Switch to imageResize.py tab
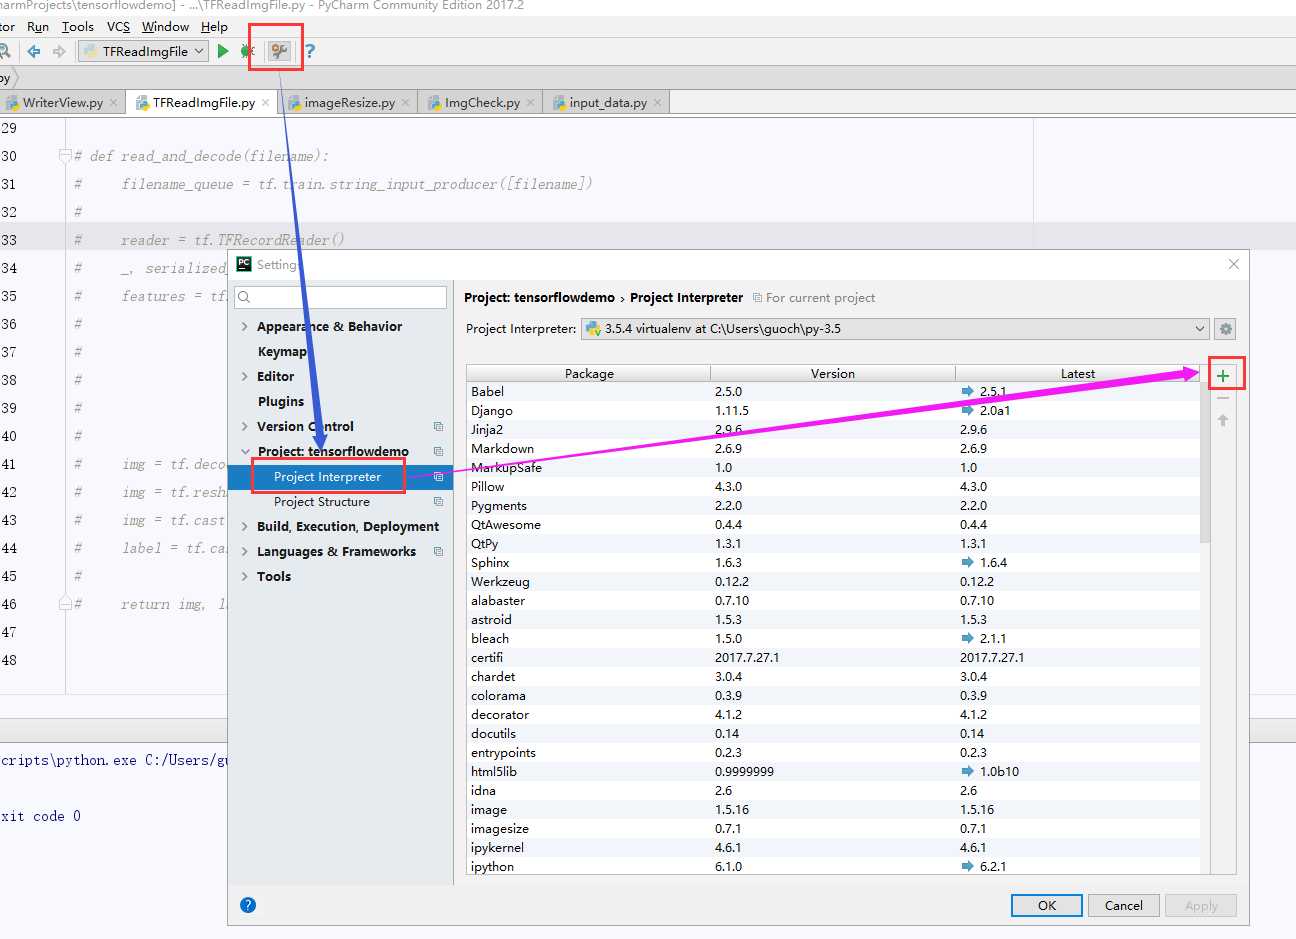1296x939 pixels. [x=349, y=103]
